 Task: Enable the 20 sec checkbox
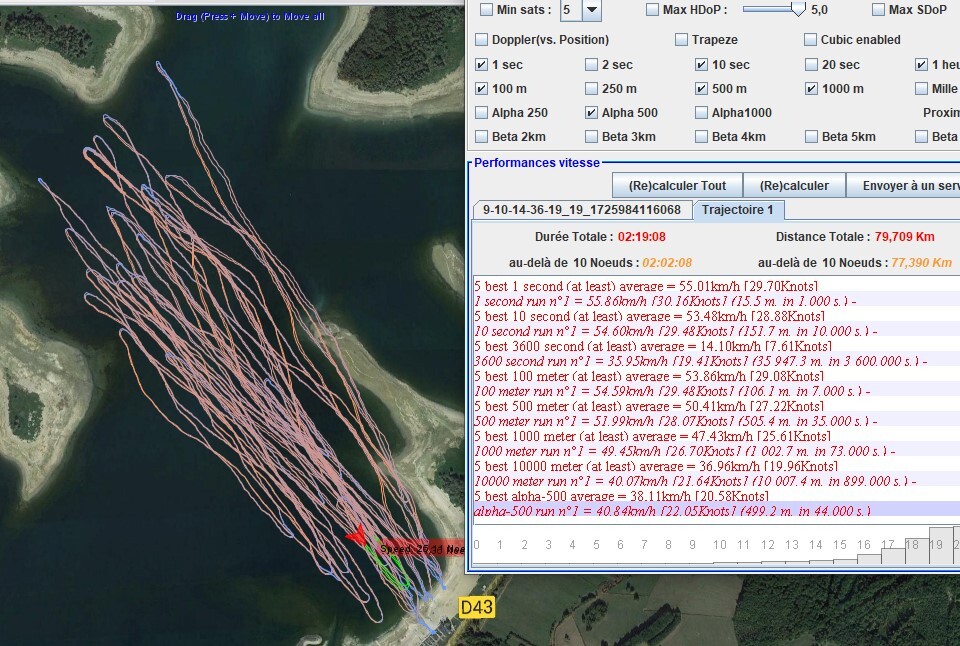point(811,64)
